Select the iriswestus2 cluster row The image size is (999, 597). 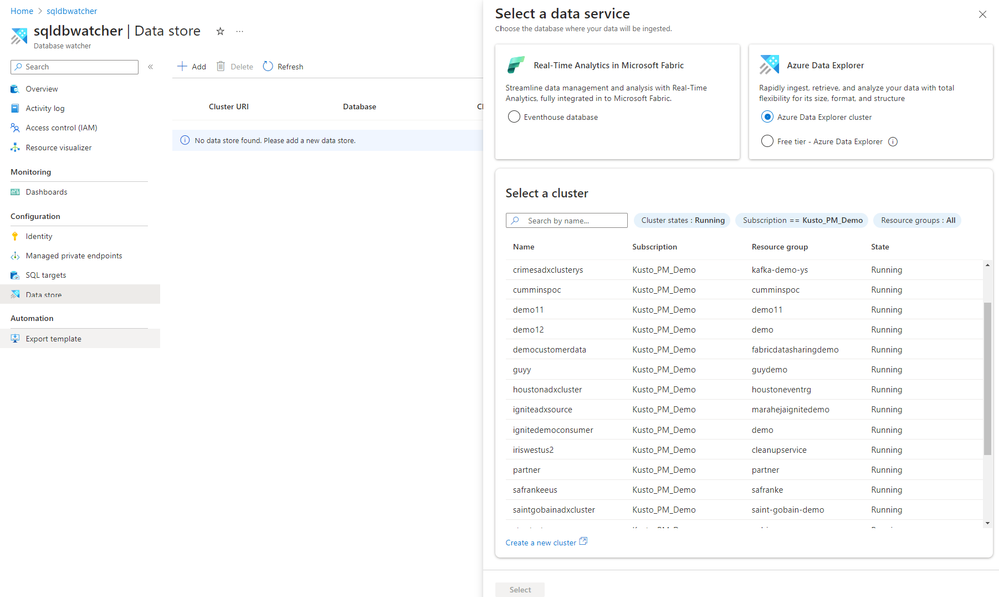pos(744,450)
